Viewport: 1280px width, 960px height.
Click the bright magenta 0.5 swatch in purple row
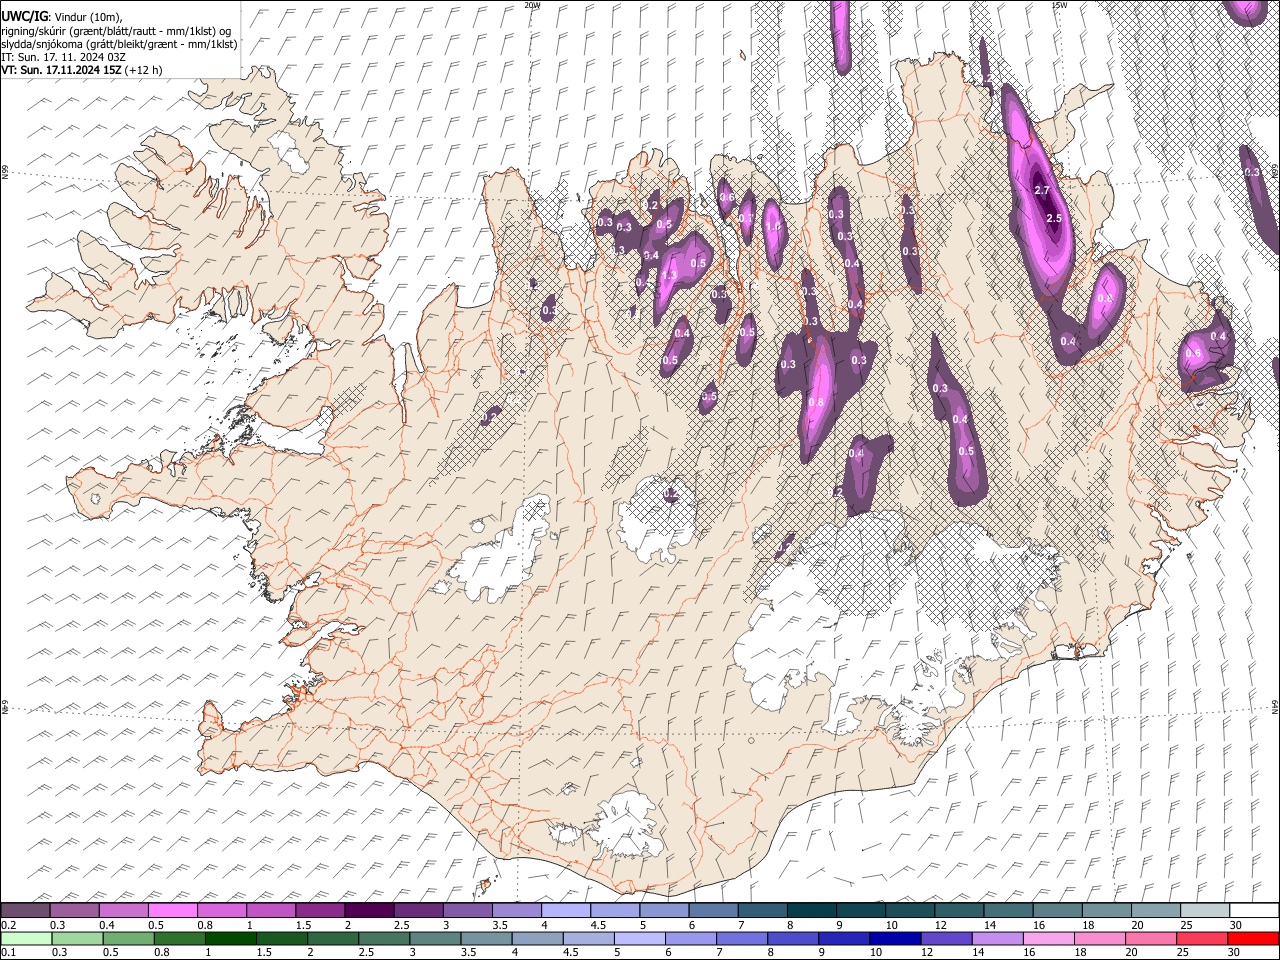click(172, 910)
